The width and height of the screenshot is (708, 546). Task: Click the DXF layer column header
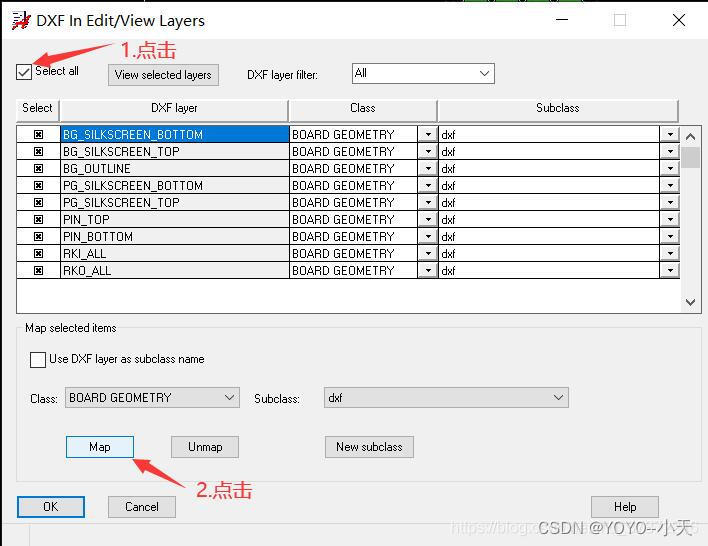(174, 109)
